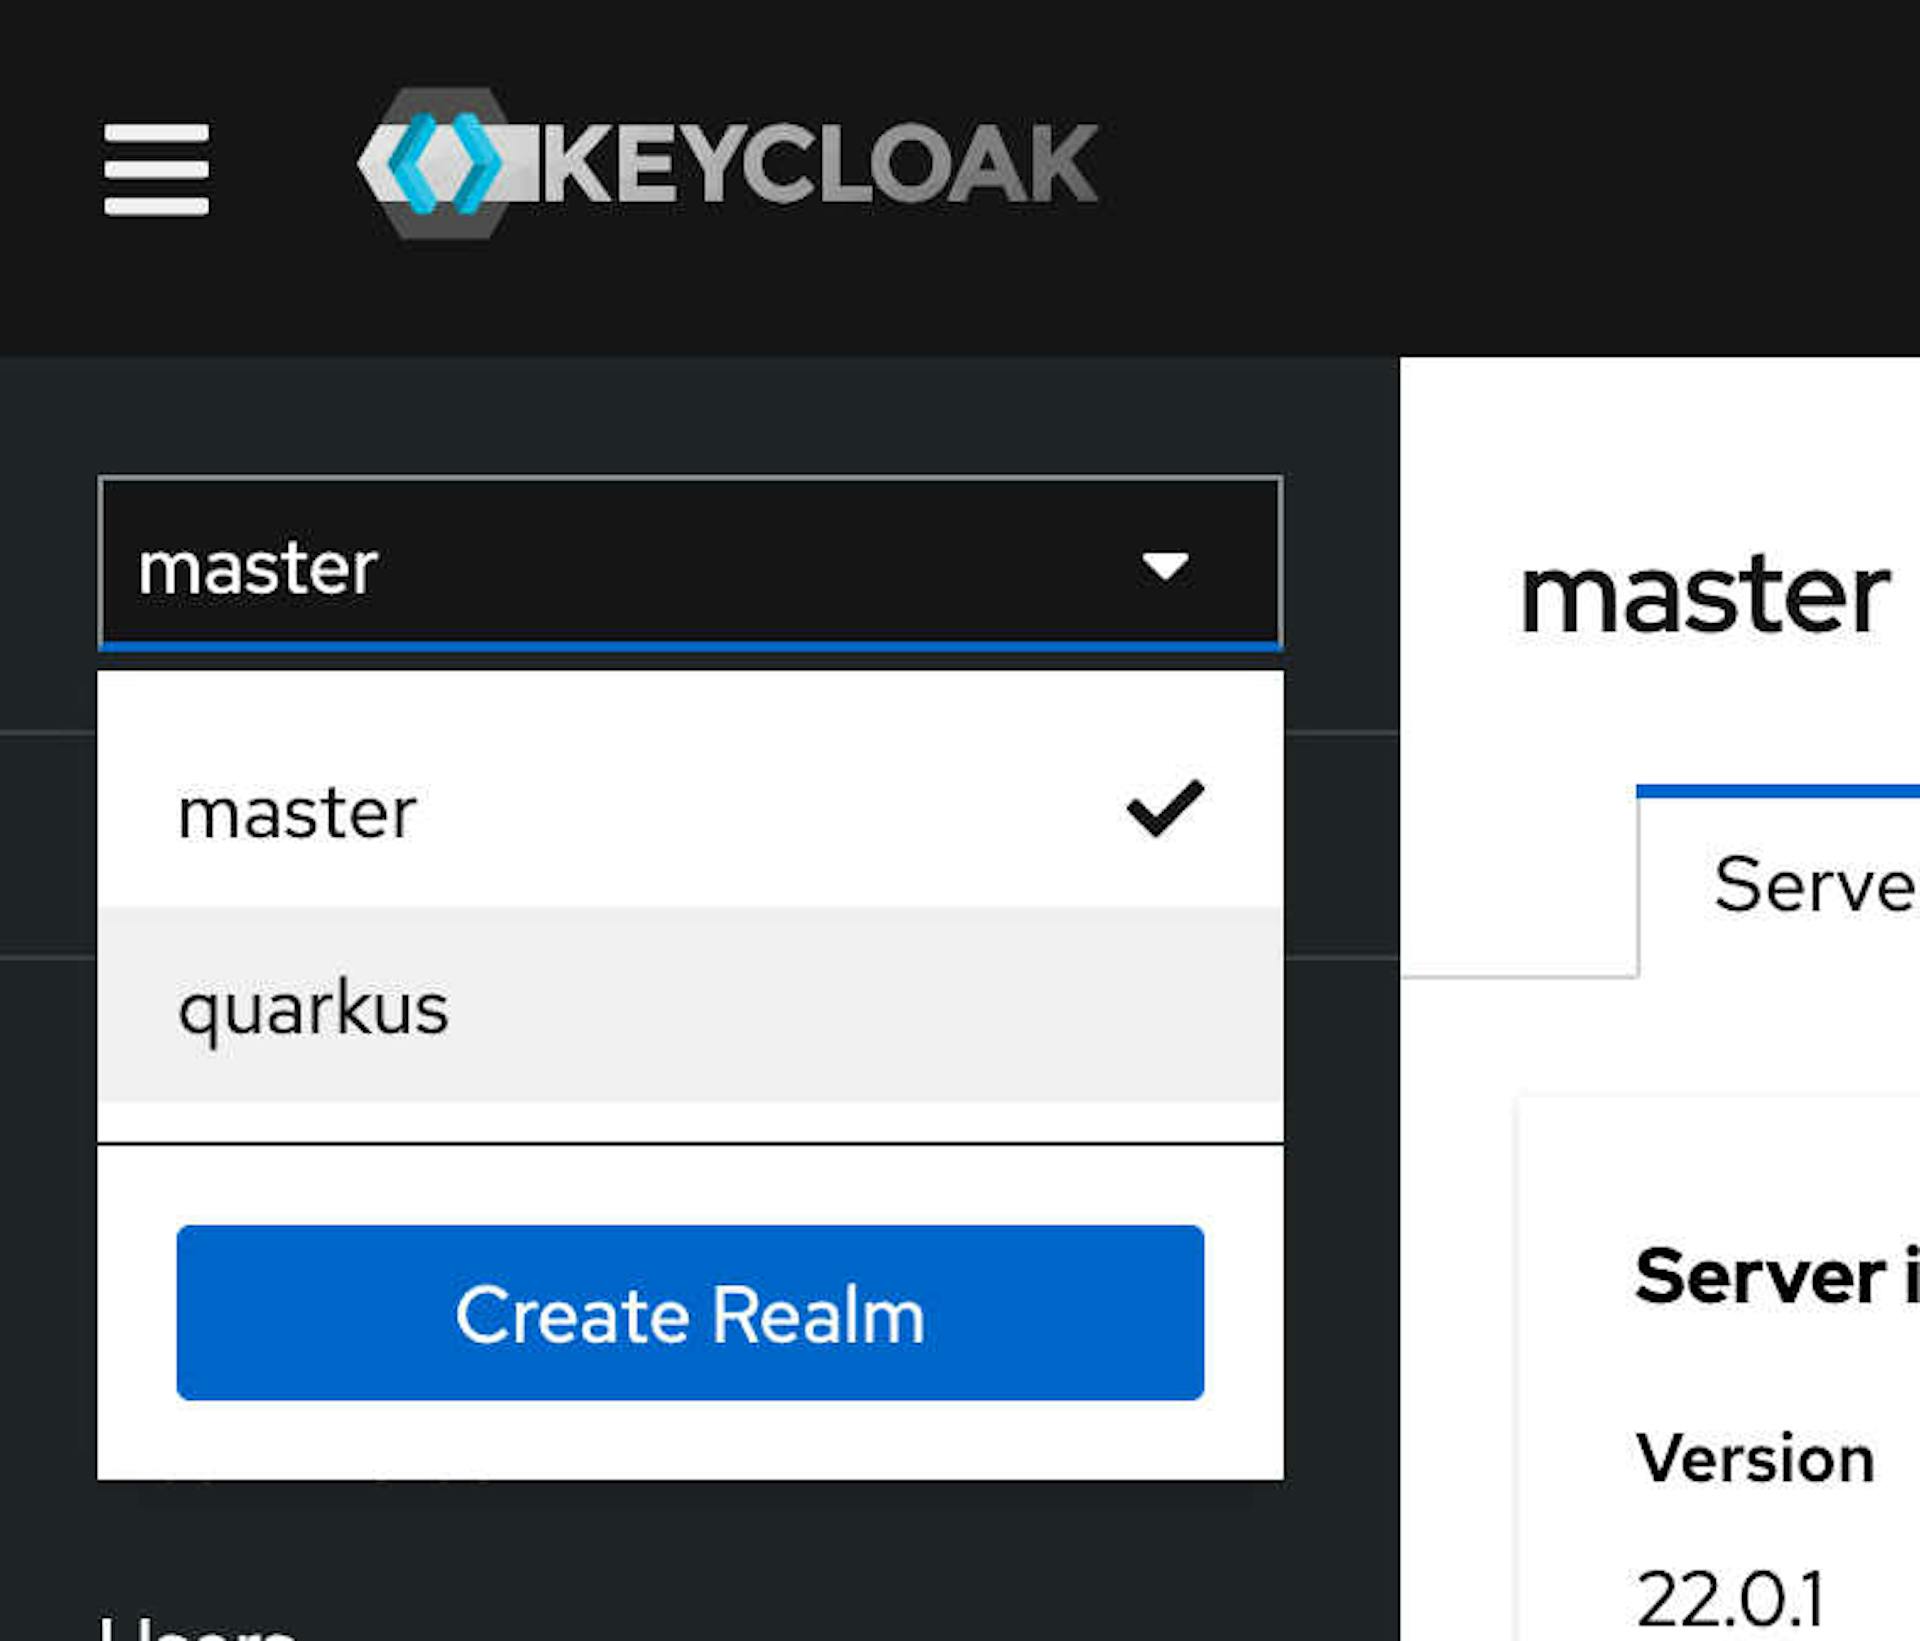1920x1641 pixels.
Task: Toggle the hamburger navigation menu
Action: [157, 169]
